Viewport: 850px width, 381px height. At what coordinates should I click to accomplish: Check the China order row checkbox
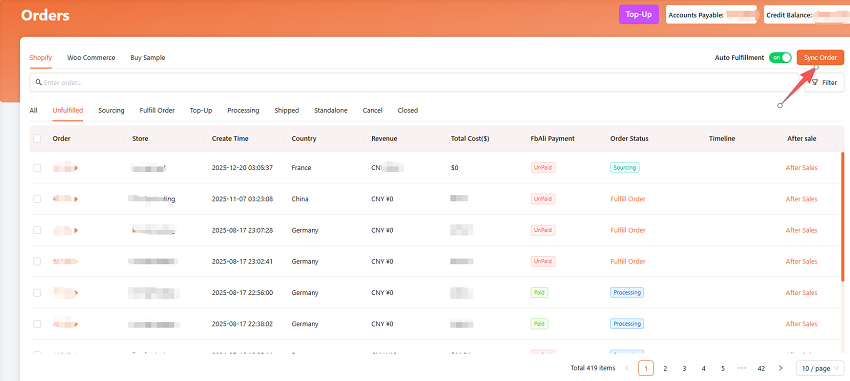(37, 199)
